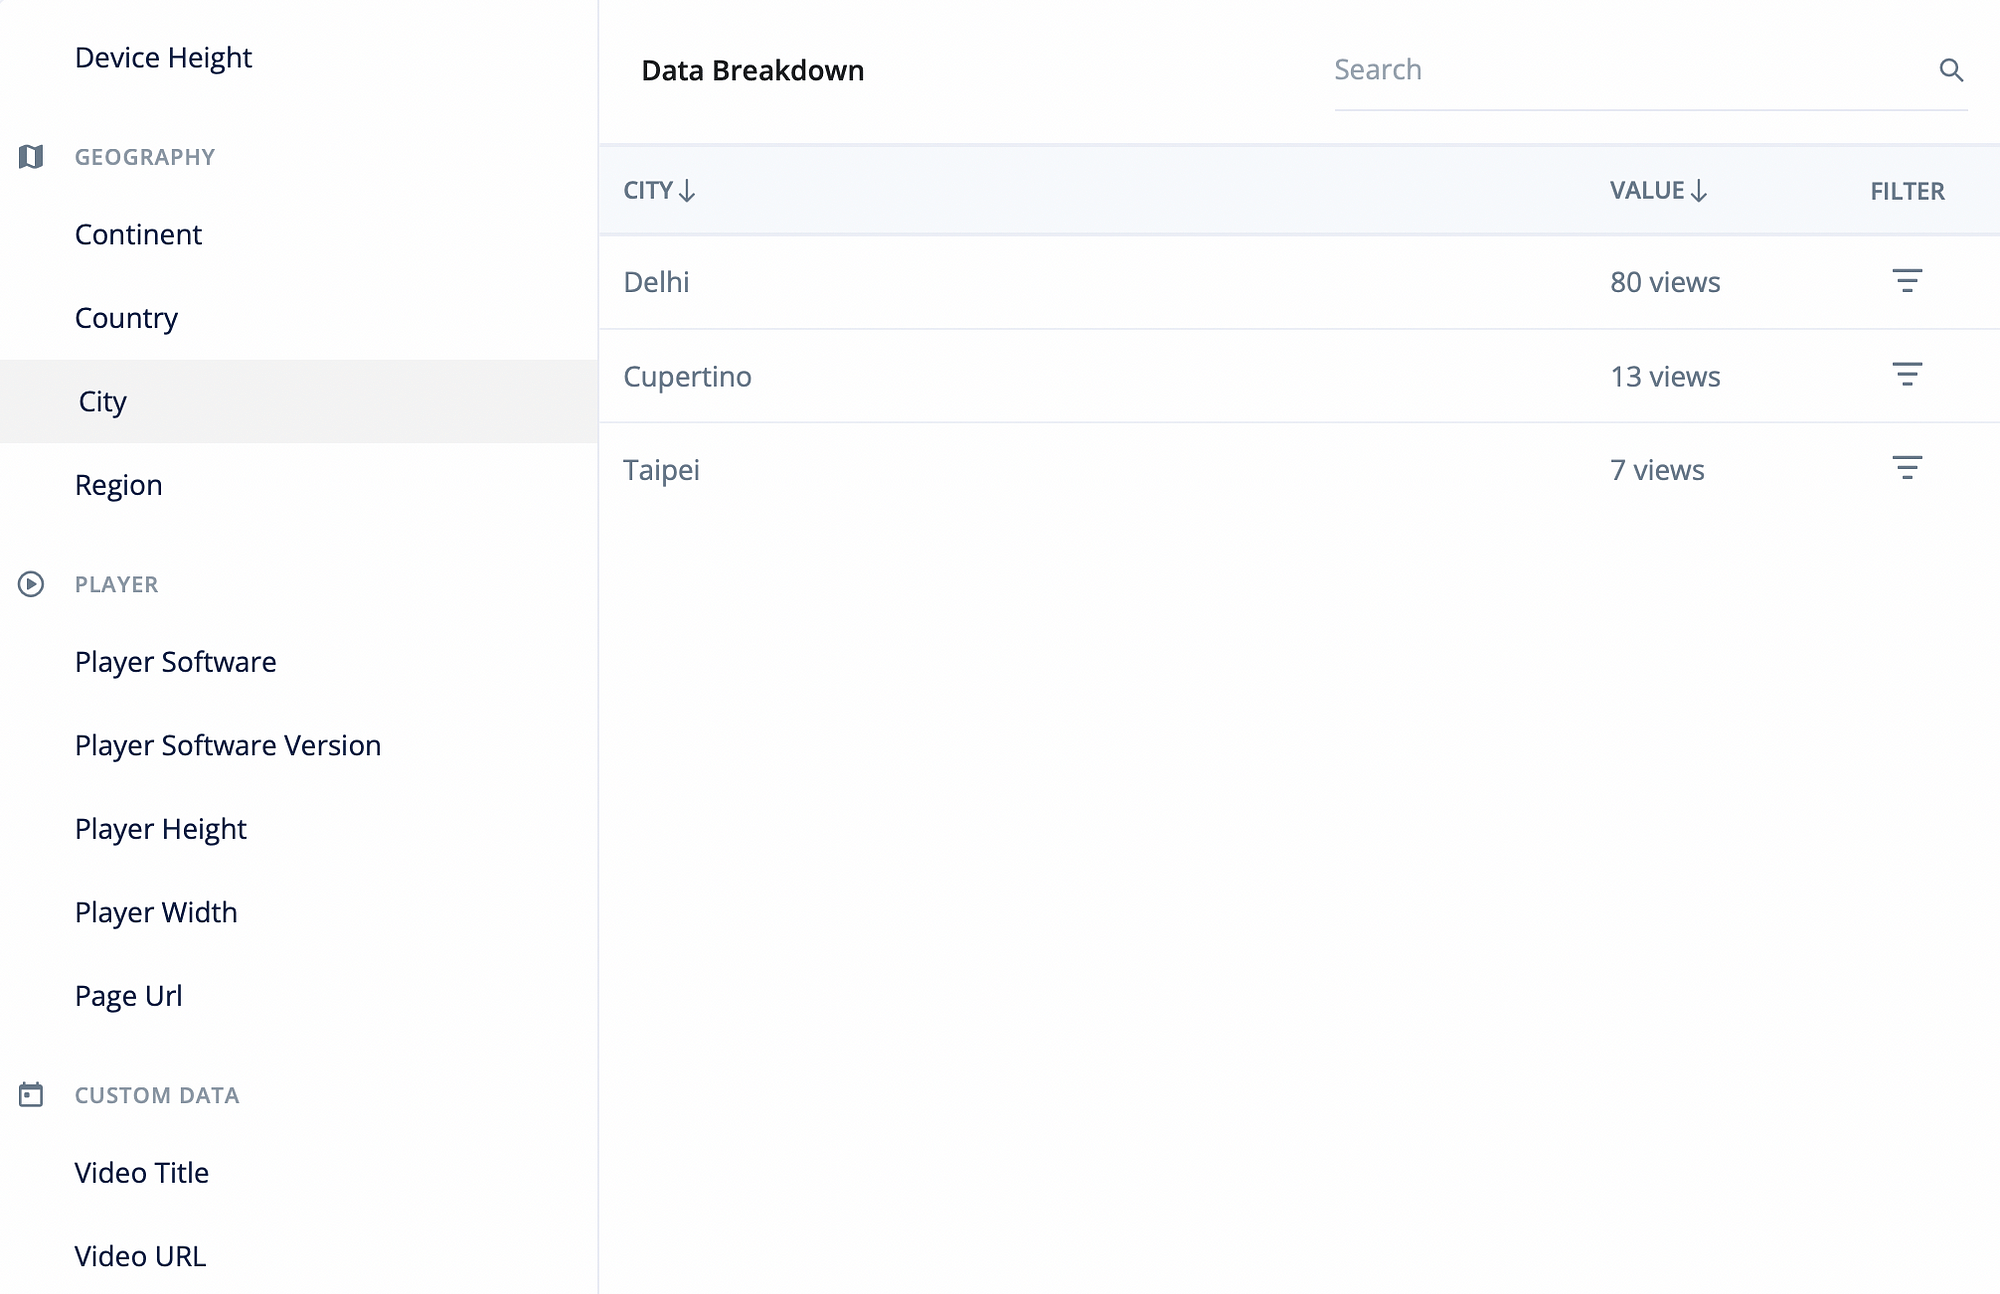Select City in the Geography section
The width and height of the screenshot is (2000, 1294).
pyautogui.click(x=299, y=401)
